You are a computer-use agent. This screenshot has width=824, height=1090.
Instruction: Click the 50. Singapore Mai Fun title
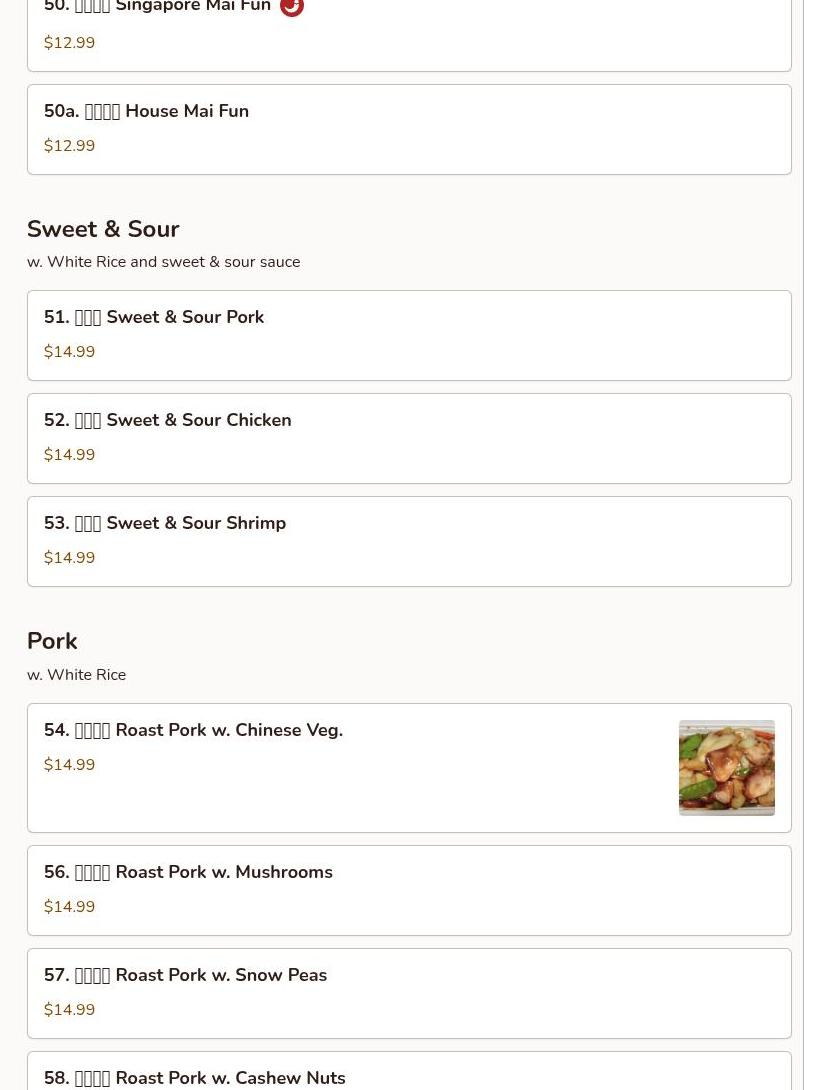157,6
